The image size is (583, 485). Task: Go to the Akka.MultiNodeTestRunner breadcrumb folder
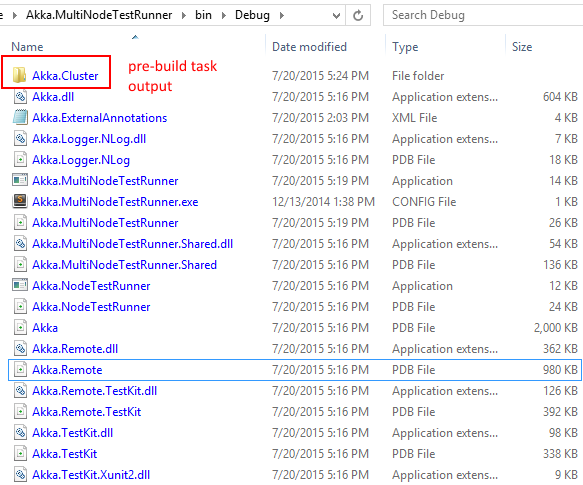(99, 15)
